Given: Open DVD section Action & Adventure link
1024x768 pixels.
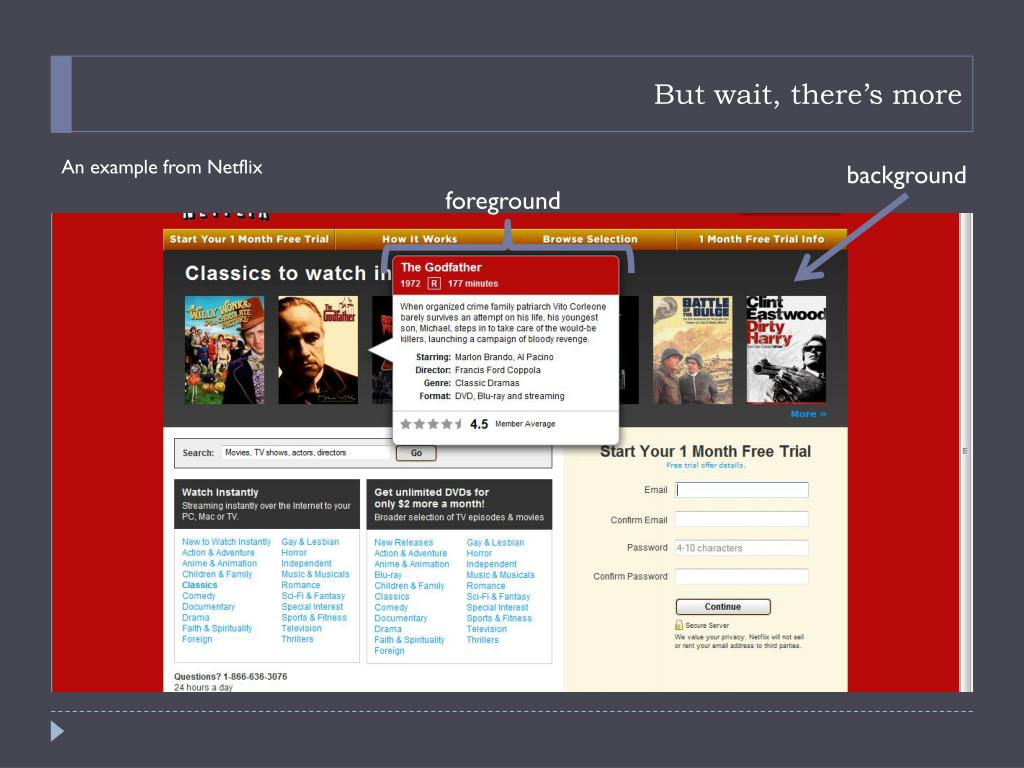Looking at the screenshot, I should coord(411,553).
